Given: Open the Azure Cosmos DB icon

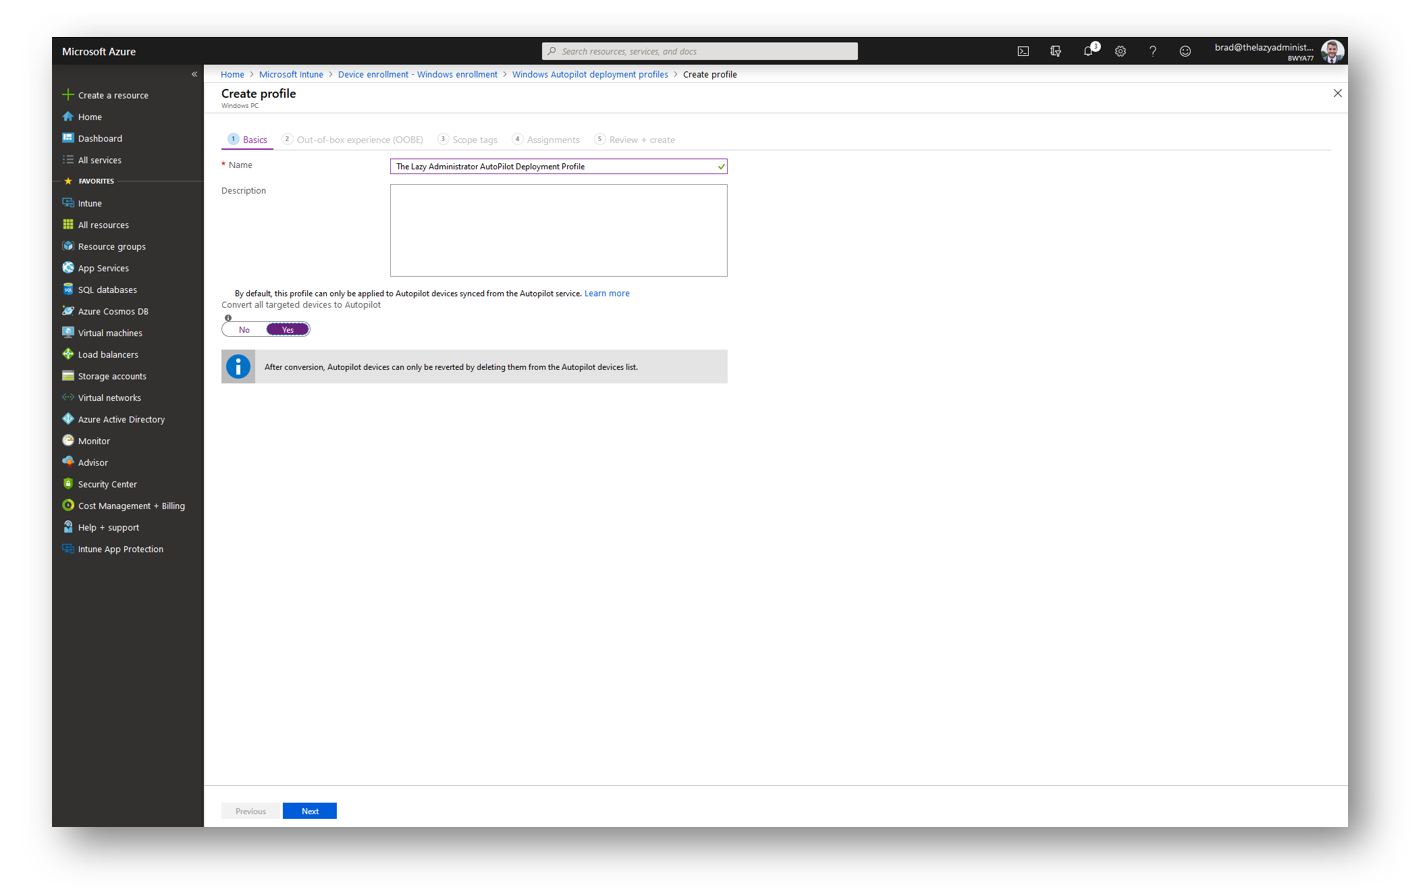Looking at the screenshot, I should (x=68, y=311).
